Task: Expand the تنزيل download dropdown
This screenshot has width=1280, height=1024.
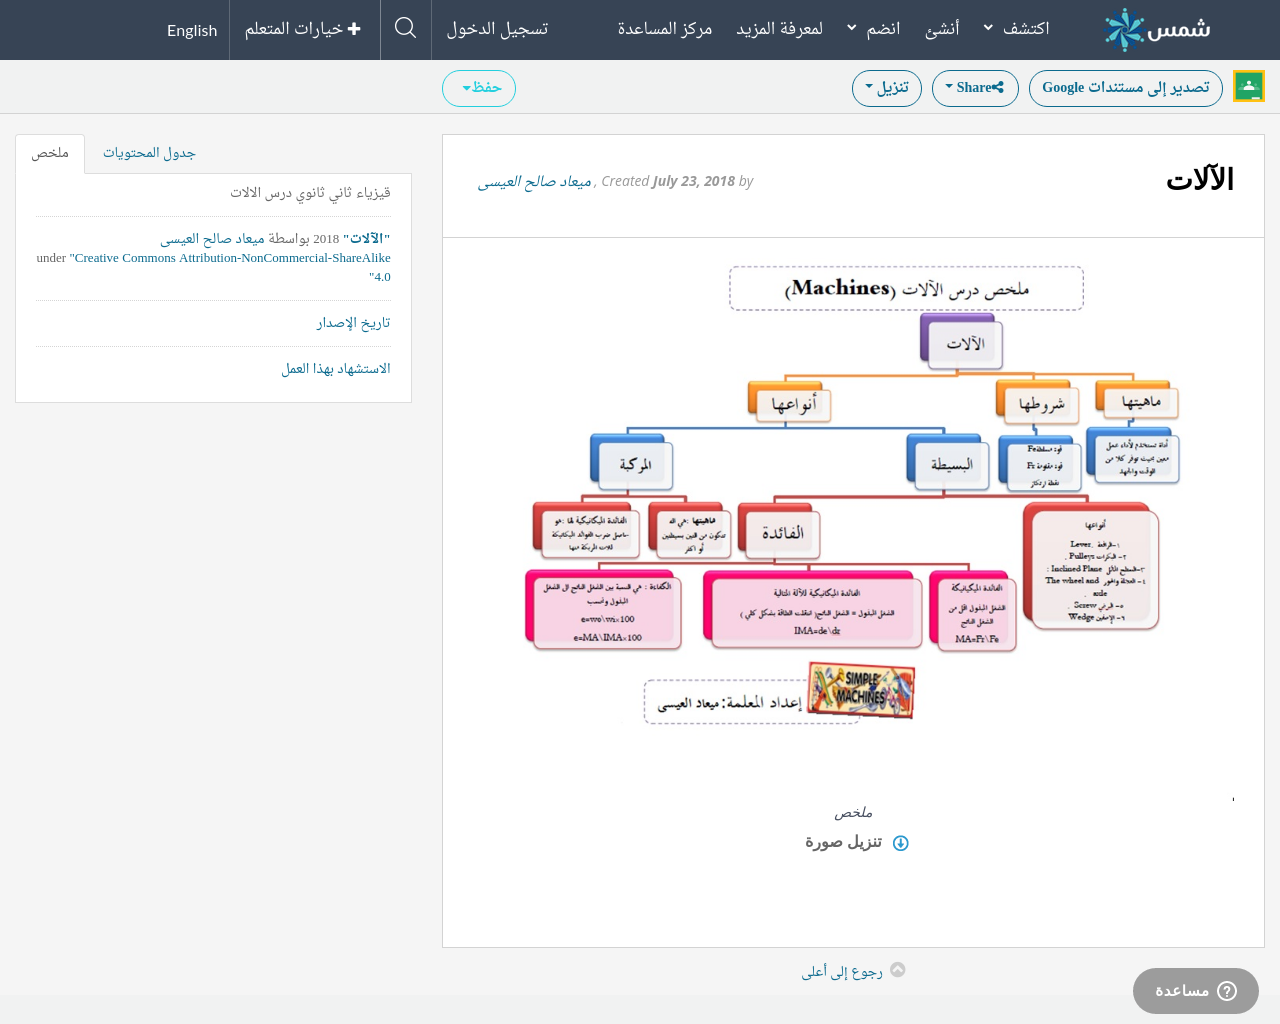Action: click(x=886, y=88)
